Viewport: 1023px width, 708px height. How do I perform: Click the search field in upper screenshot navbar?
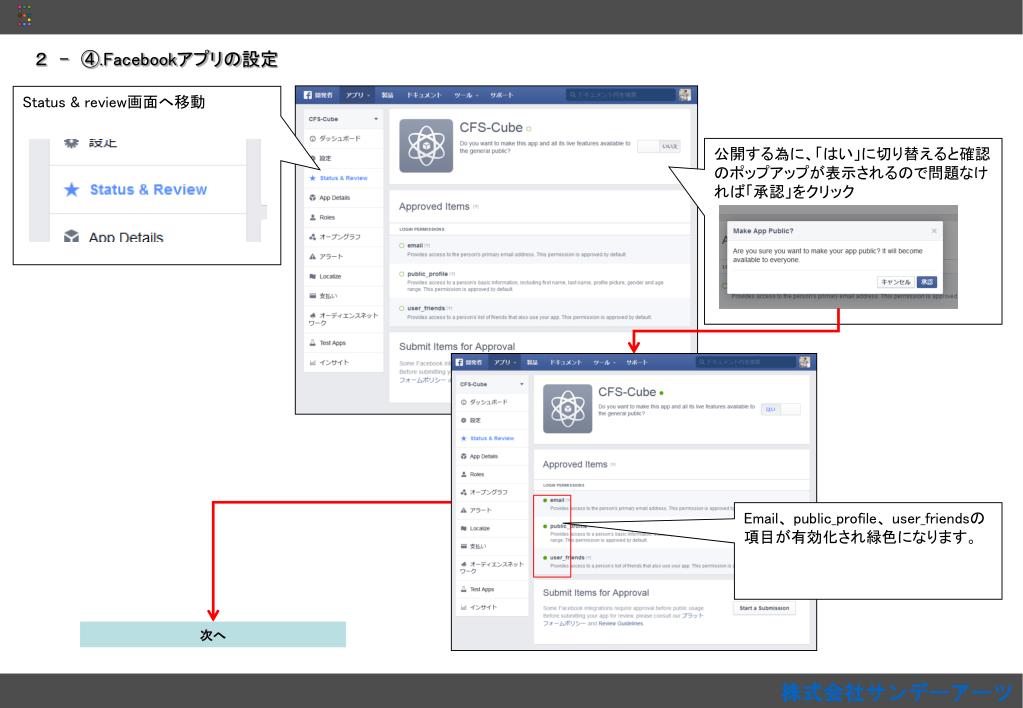tap(620, 95)
